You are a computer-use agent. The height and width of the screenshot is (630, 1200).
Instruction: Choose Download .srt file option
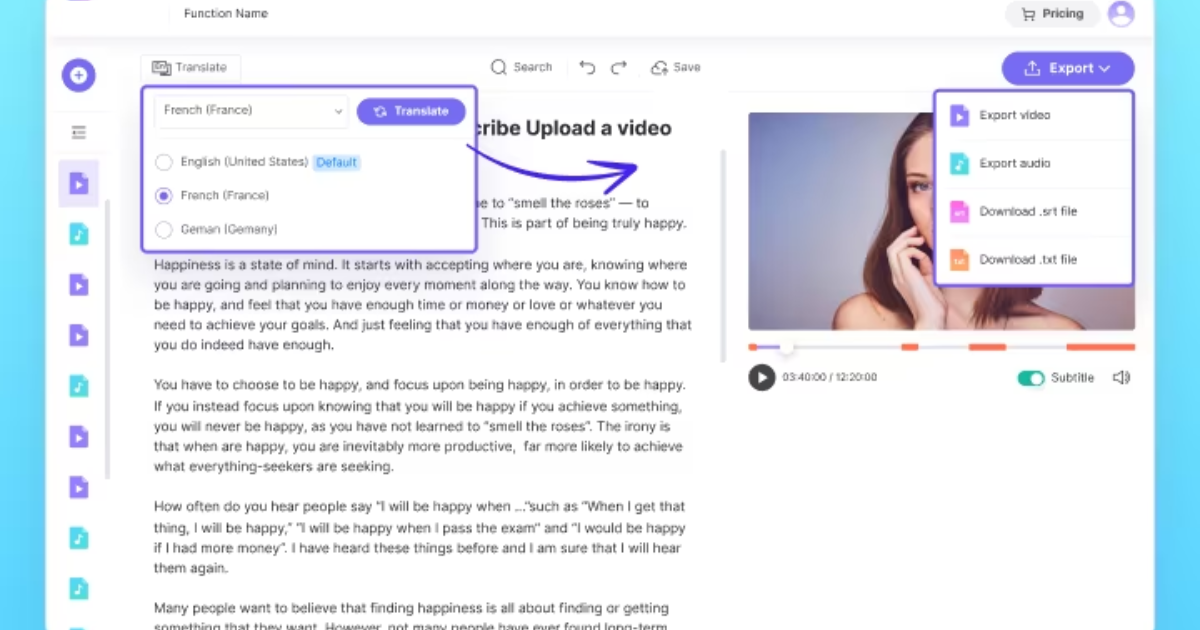point(1027,211)
